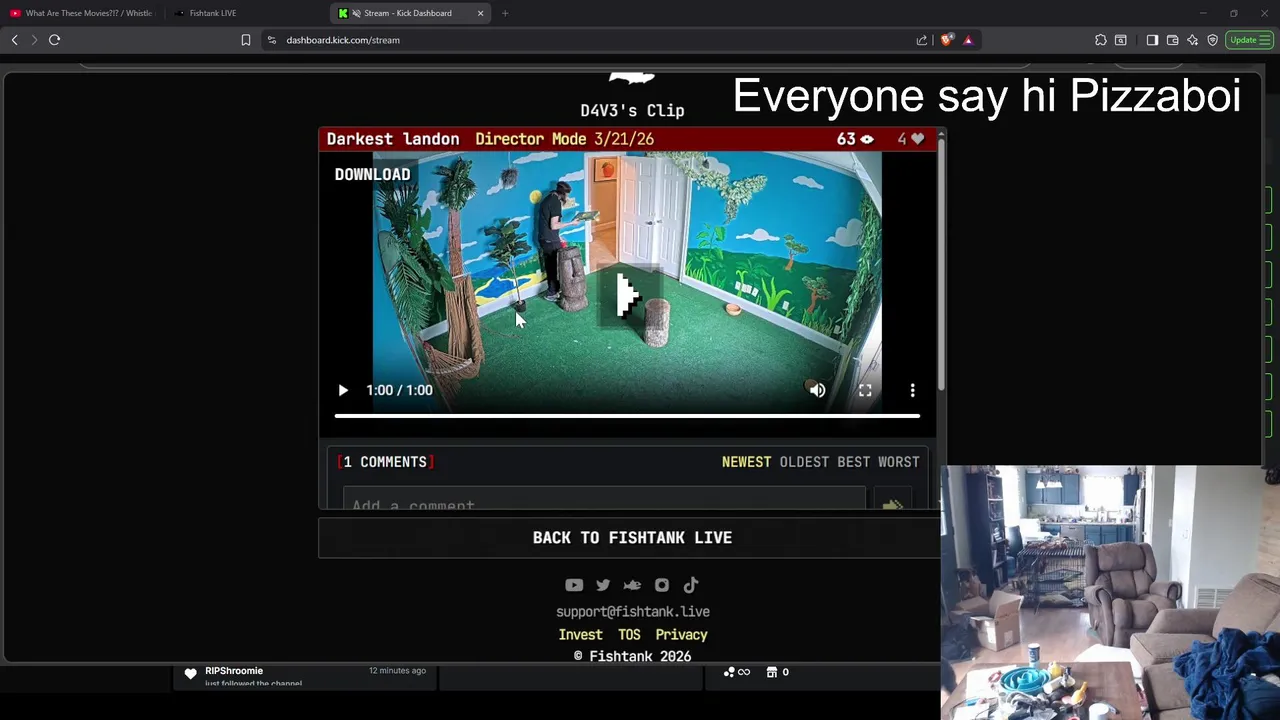Open site settings icon in address bar
This screenshot has width=1280, height=720.
(272, 40)
